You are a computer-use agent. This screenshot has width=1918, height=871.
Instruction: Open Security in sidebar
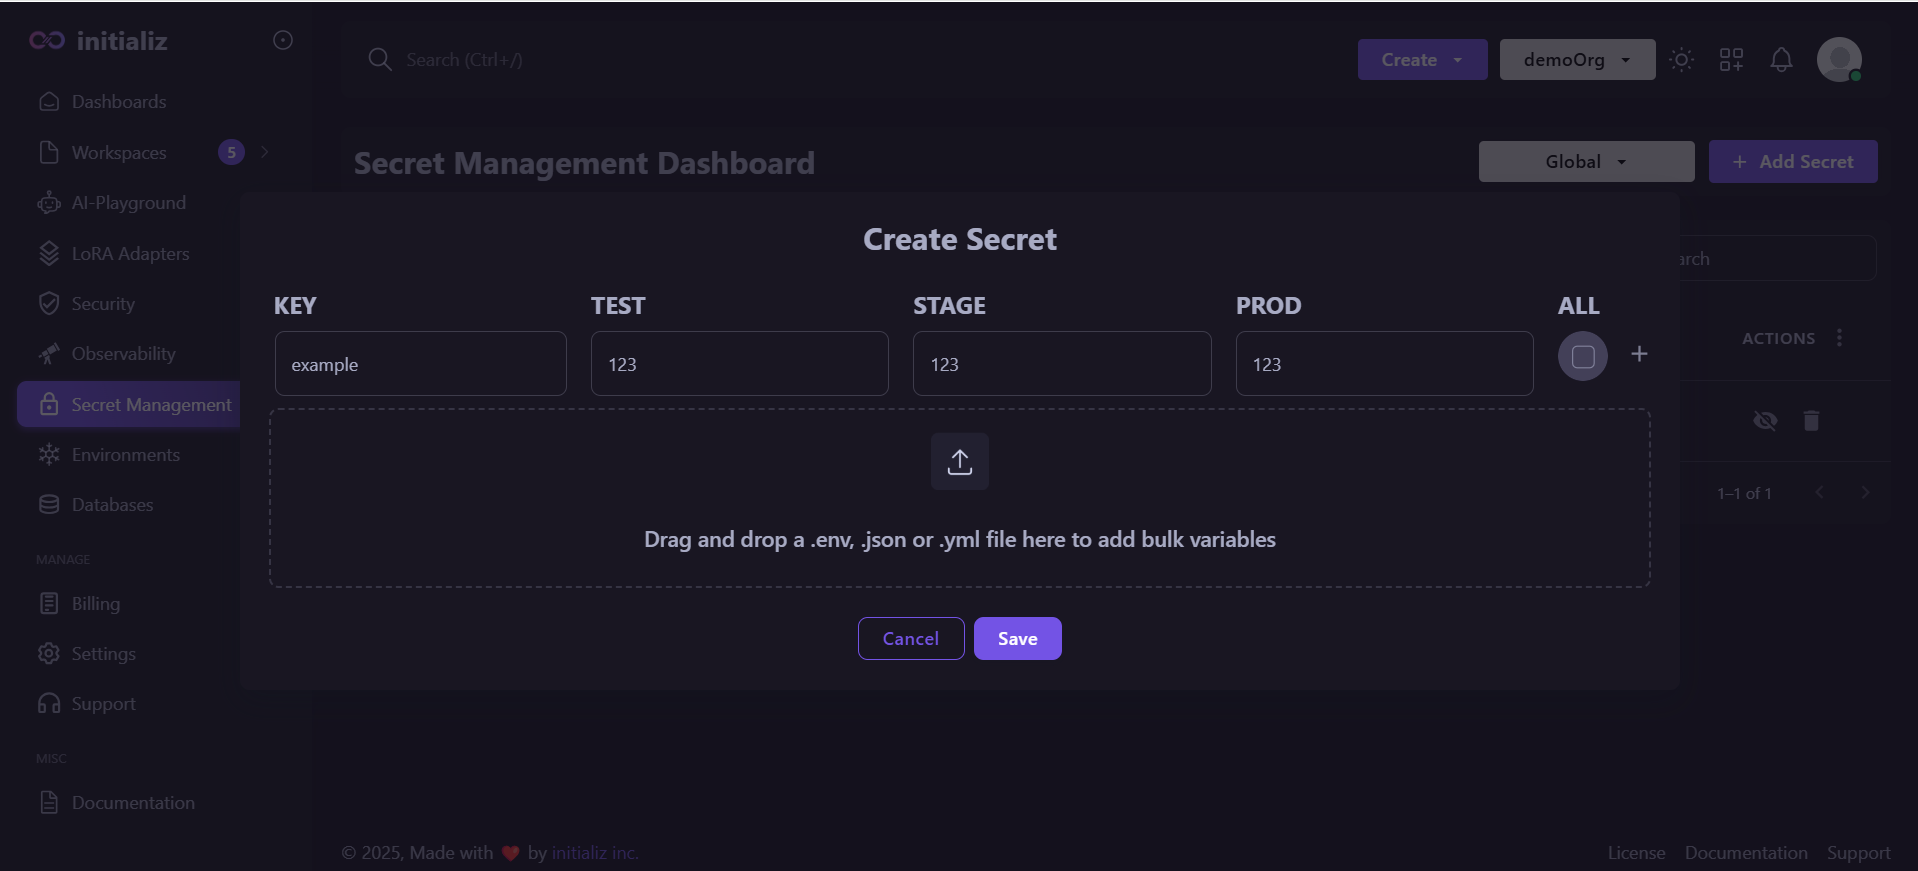click(103, 304)
